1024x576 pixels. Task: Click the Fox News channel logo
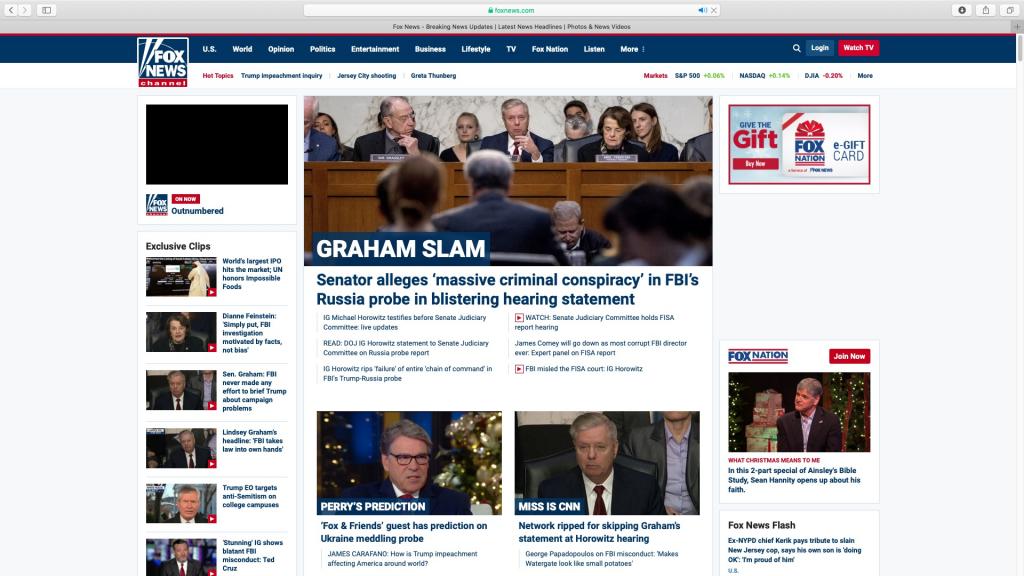(x=162, y=62)
